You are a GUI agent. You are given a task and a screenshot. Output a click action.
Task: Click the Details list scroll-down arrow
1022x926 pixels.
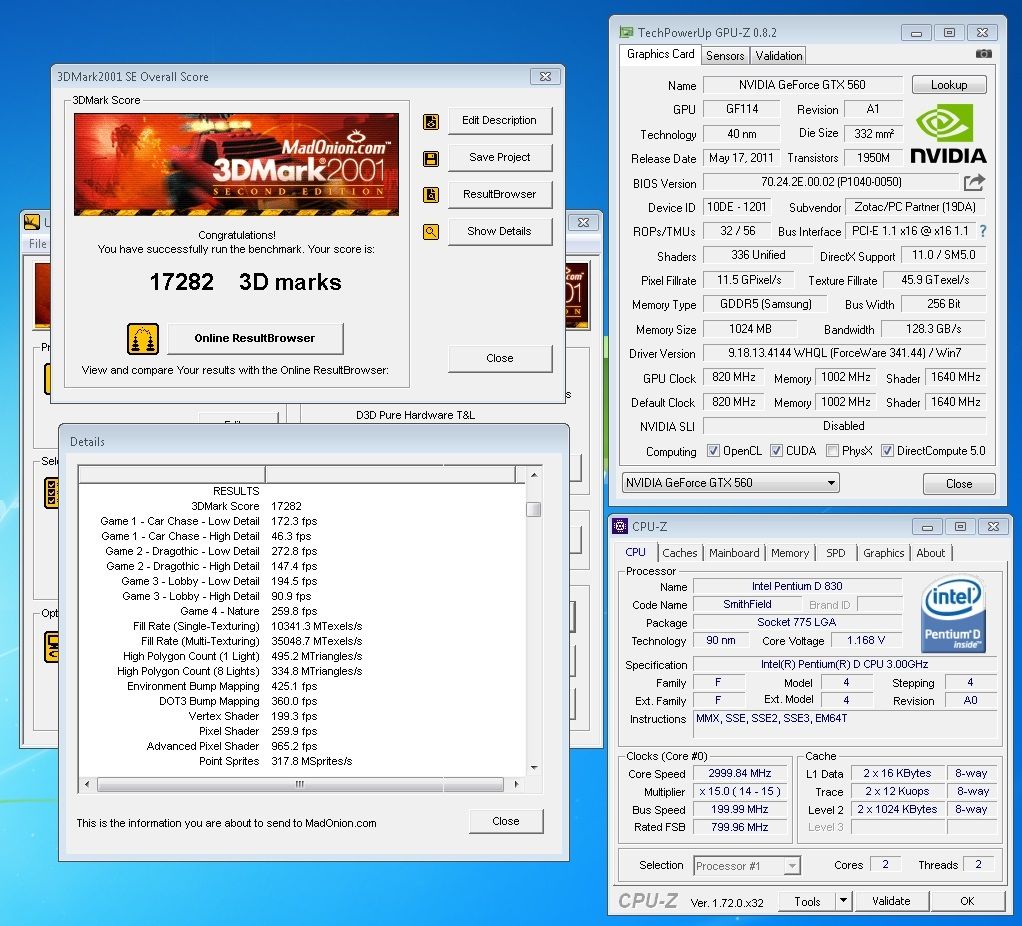coord(534,768)
